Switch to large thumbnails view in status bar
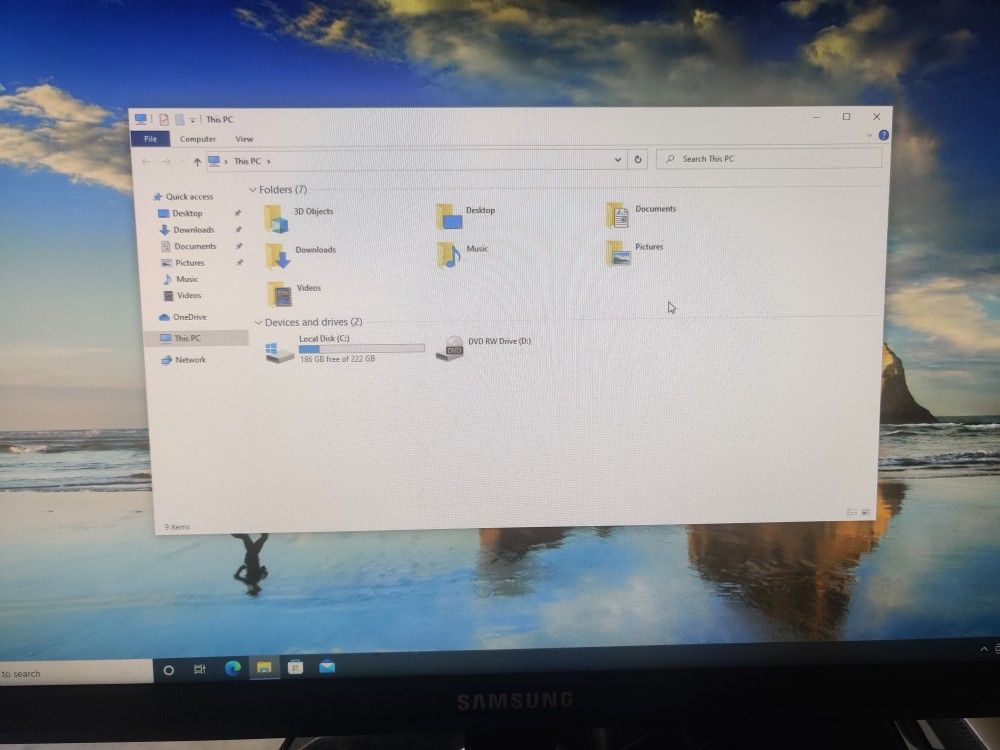 (x=866, y=511)
